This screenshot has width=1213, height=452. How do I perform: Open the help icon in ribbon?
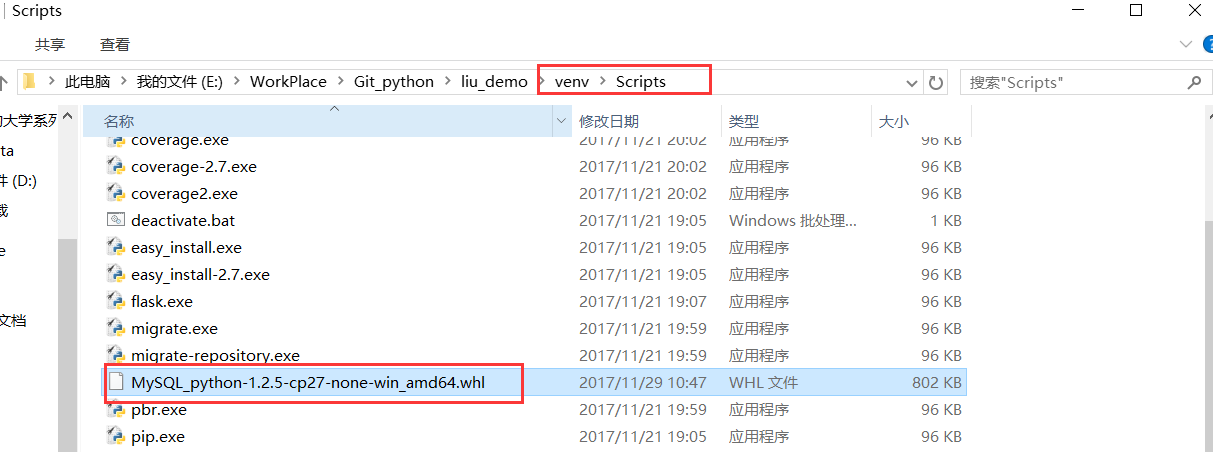point(1207,44)
